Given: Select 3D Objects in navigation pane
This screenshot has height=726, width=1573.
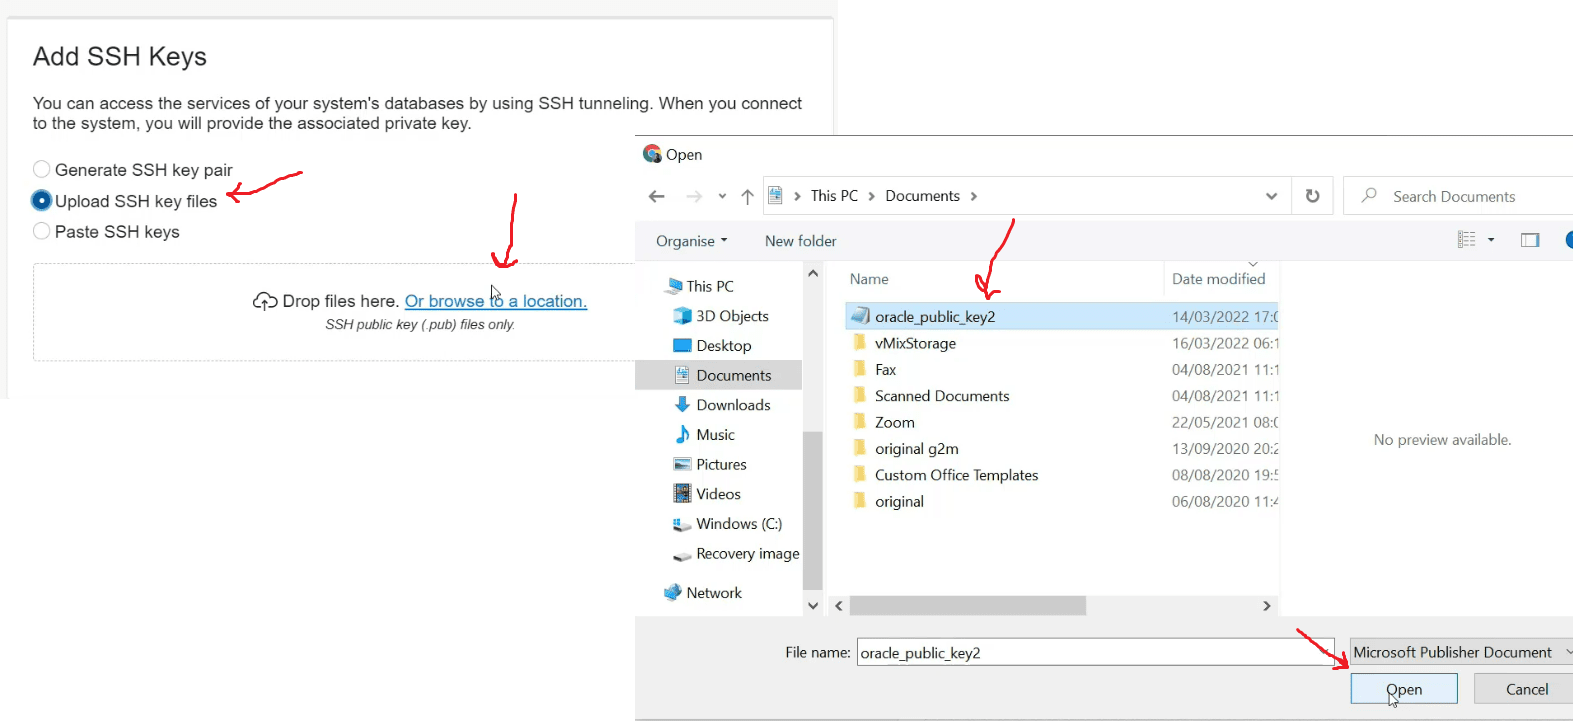Looking at the screenshot, I should (x=732, y=316).
